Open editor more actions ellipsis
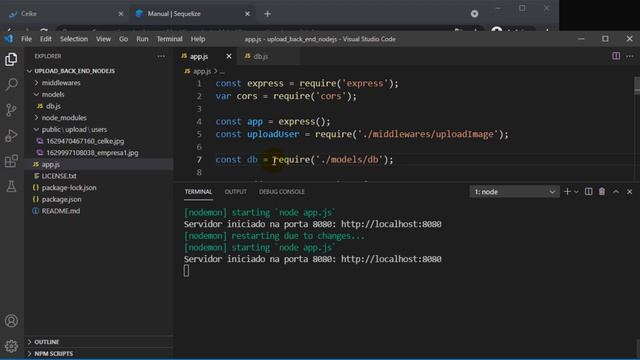Viewport: 640px width, 360px height. pos(630,56)
